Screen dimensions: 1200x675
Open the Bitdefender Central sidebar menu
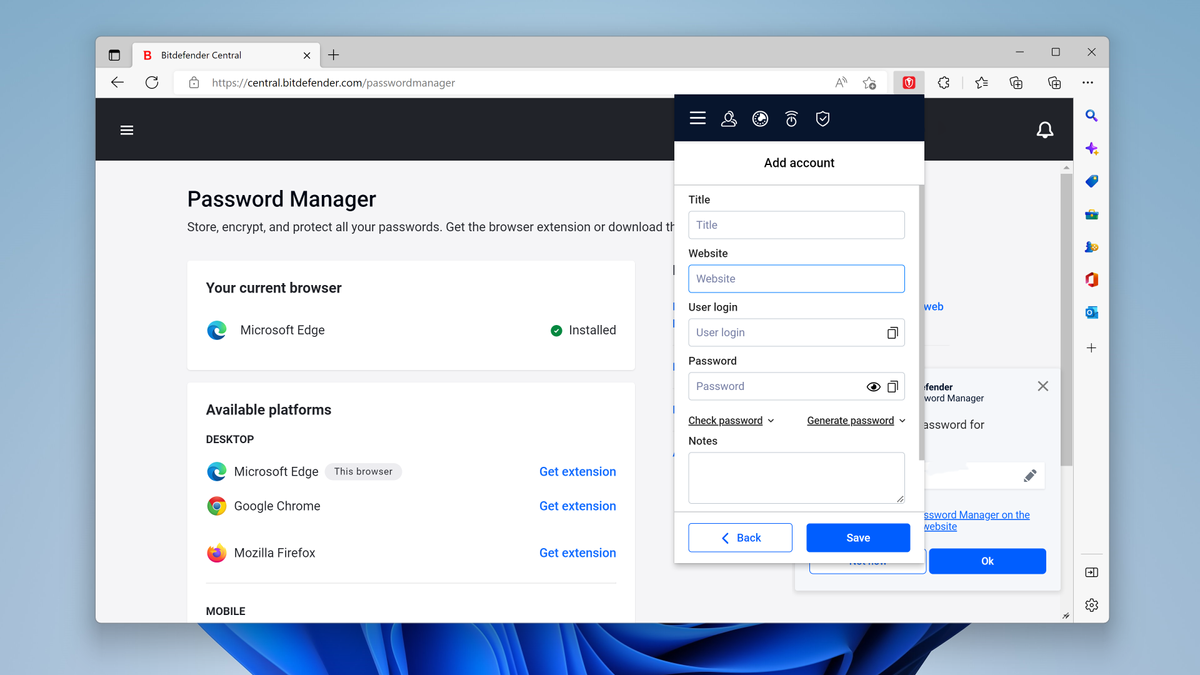click(x=127, y=130)
